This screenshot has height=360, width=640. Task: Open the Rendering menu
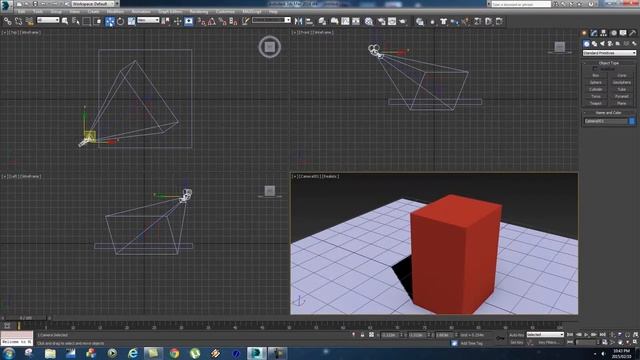[x=199, y=12]
